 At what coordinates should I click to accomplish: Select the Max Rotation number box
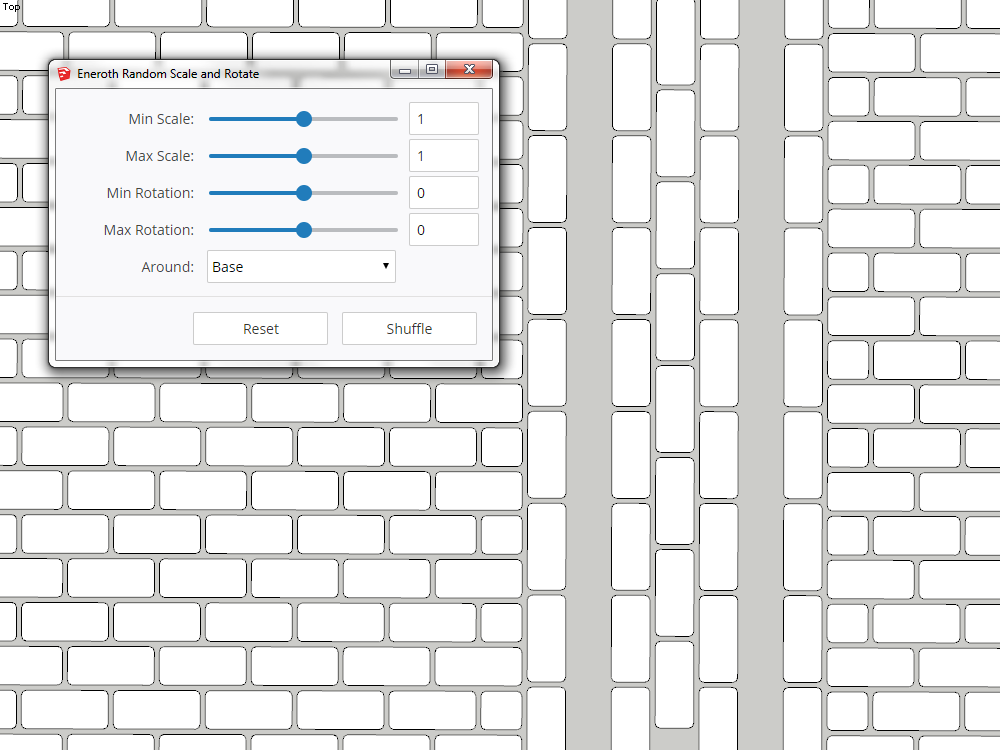coord(443,230)
